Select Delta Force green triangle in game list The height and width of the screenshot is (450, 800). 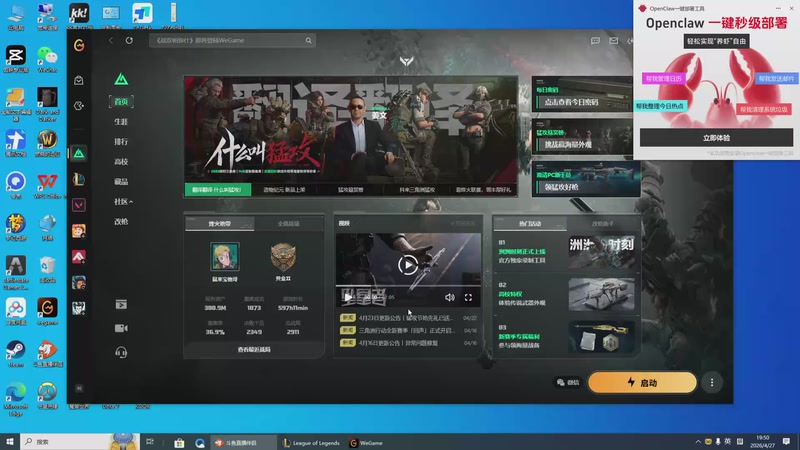79,153
